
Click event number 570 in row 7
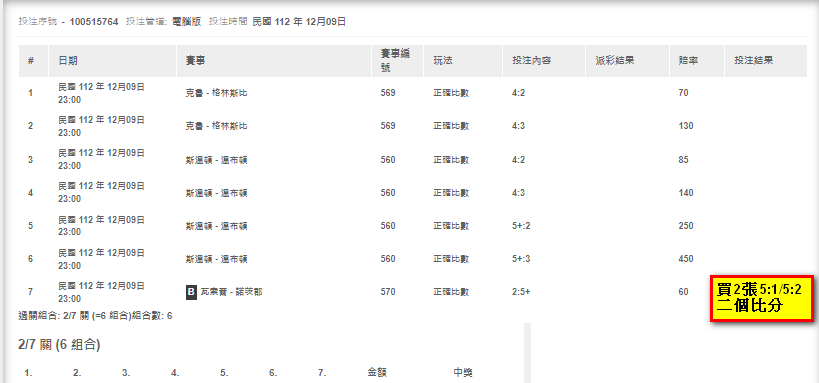(388, 292)
